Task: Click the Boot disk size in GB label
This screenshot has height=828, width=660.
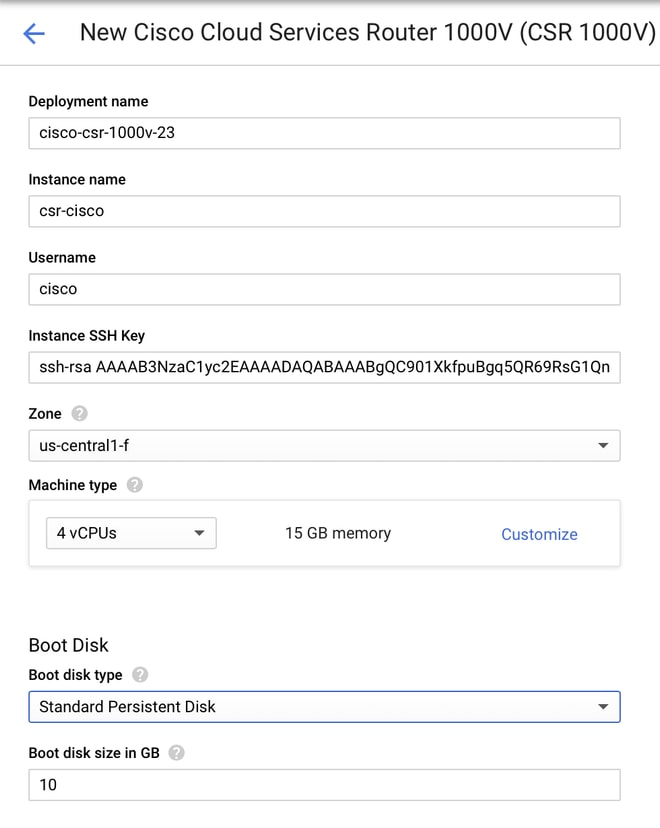Action: click(94, 752)
